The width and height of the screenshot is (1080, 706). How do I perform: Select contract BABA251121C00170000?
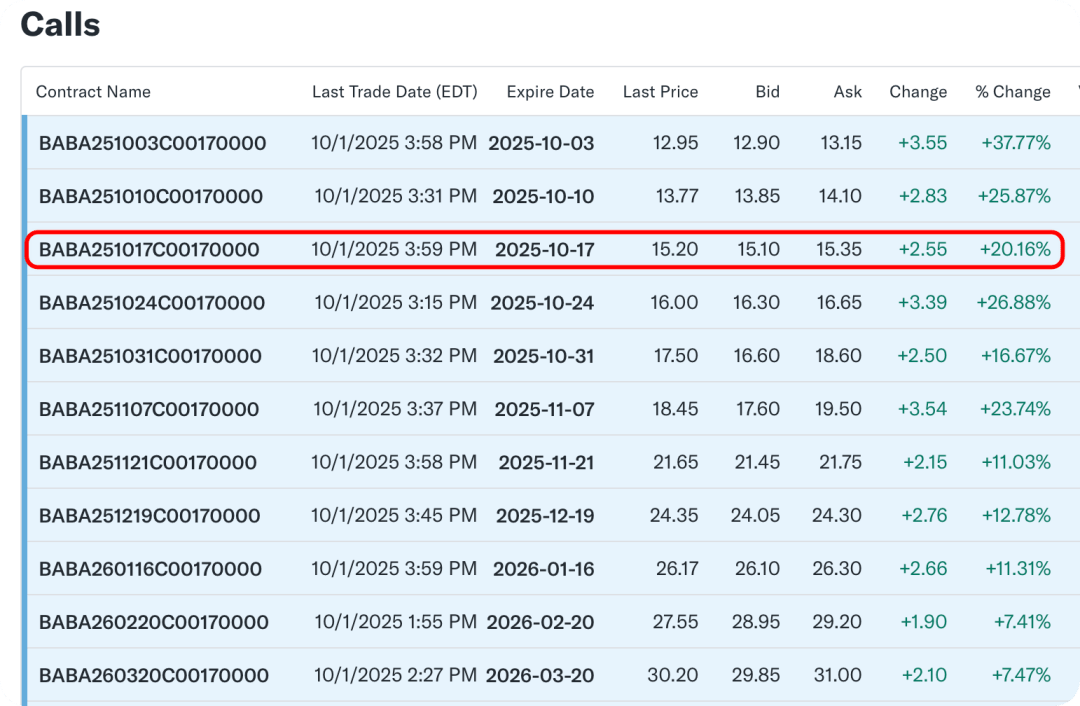point(147,462)
